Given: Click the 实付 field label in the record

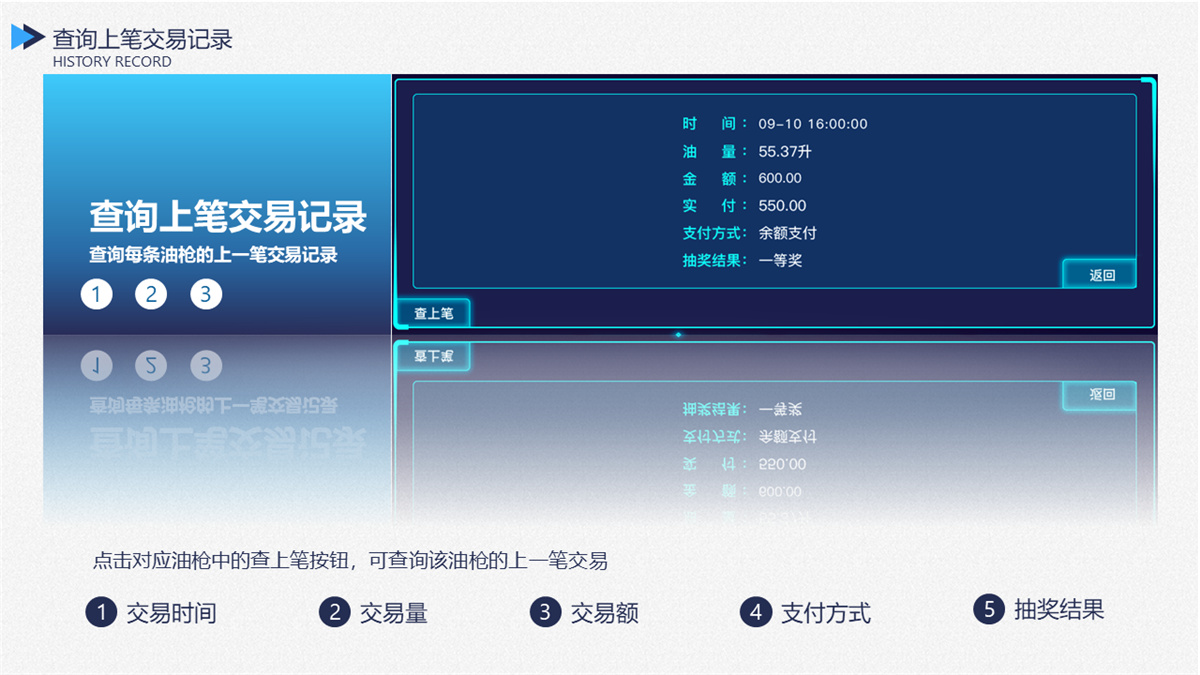Looking at the screenshot, I should click(715, 206).
